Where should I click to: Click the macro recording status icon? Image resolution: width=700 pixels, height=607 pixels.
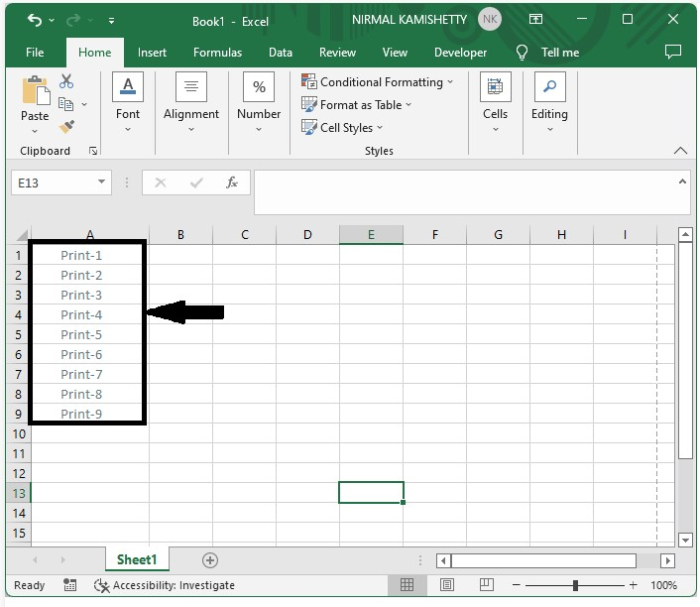[x=70, y=585]
